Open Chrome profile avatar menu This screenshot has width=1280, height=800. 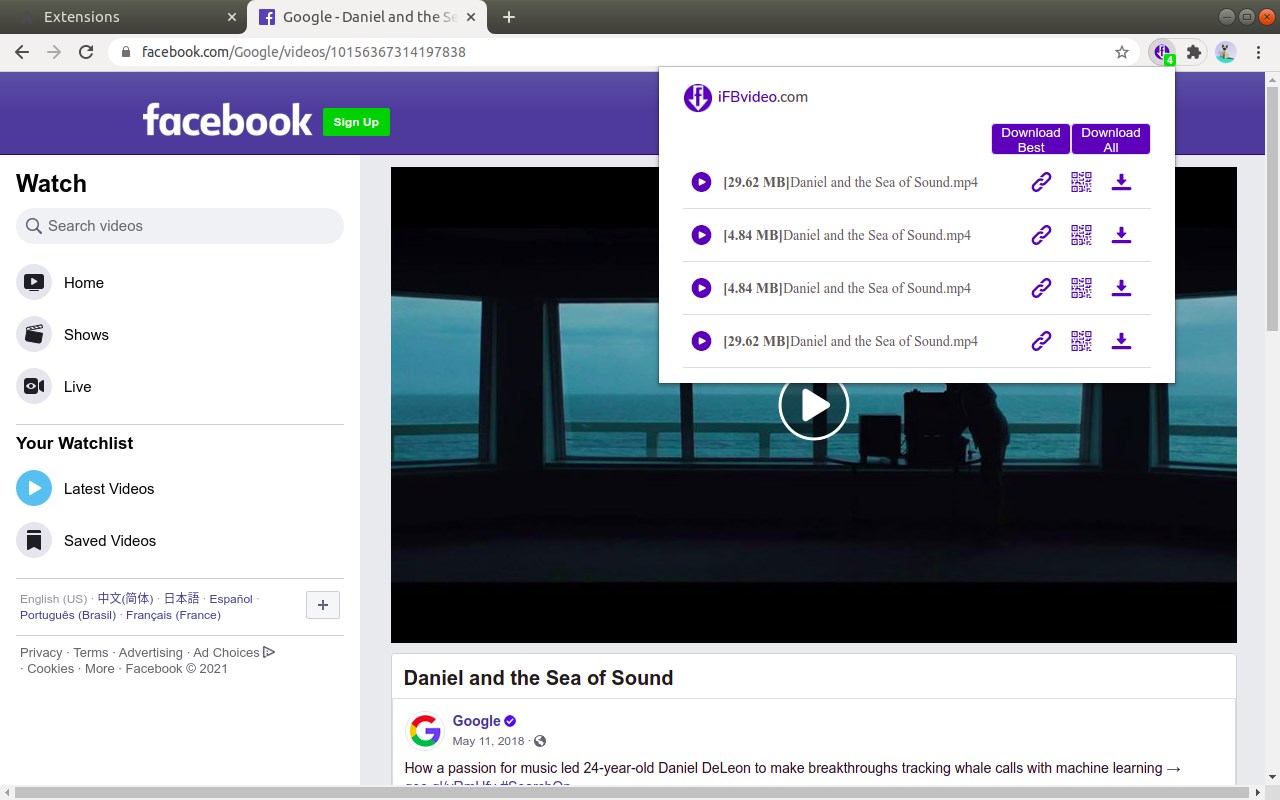click(1226, 52)
